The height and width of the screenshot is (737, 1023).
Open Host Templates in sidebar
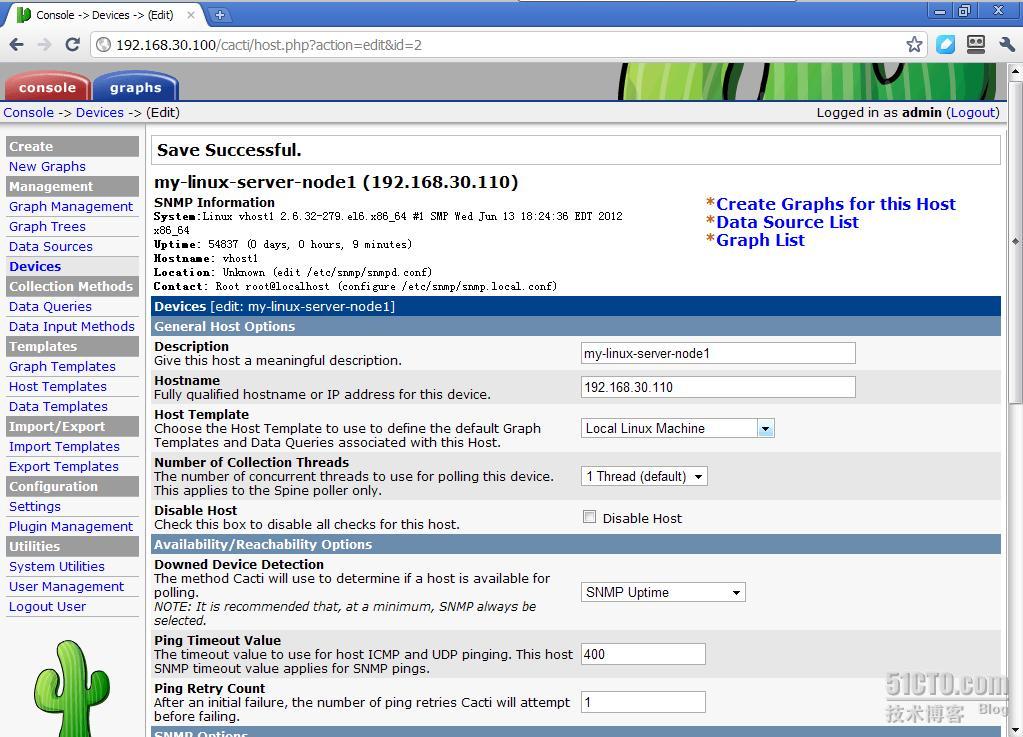57,386
